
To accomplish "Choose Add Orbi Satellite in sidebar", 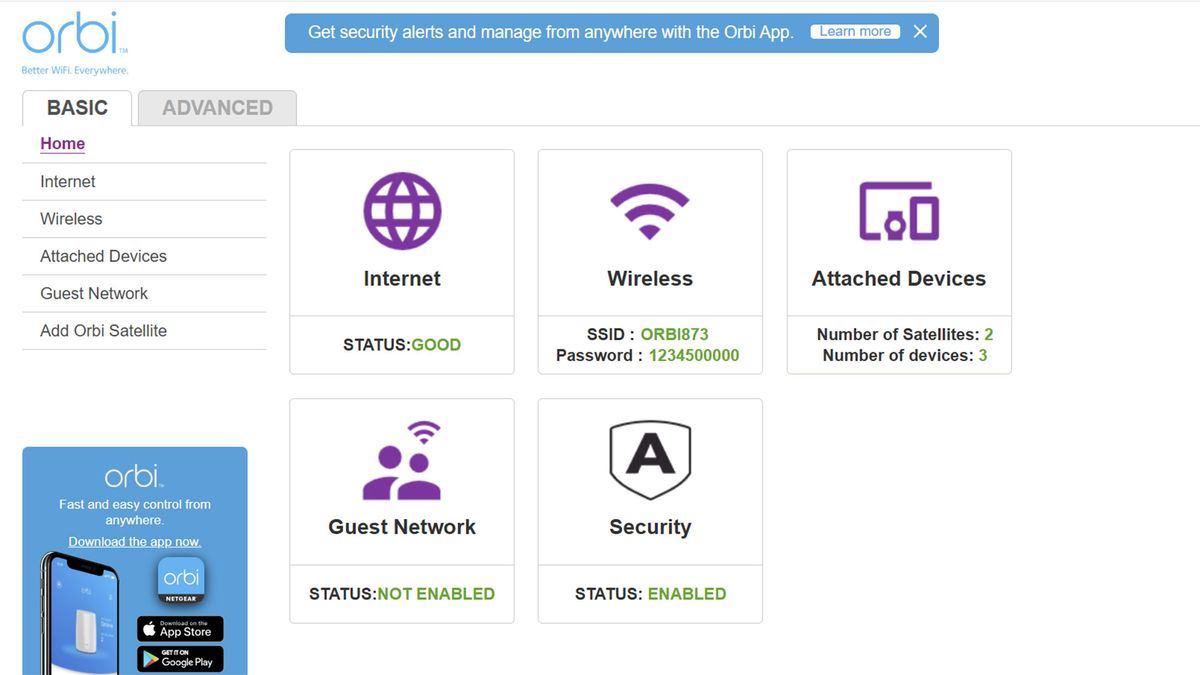I will coord(103,331).
